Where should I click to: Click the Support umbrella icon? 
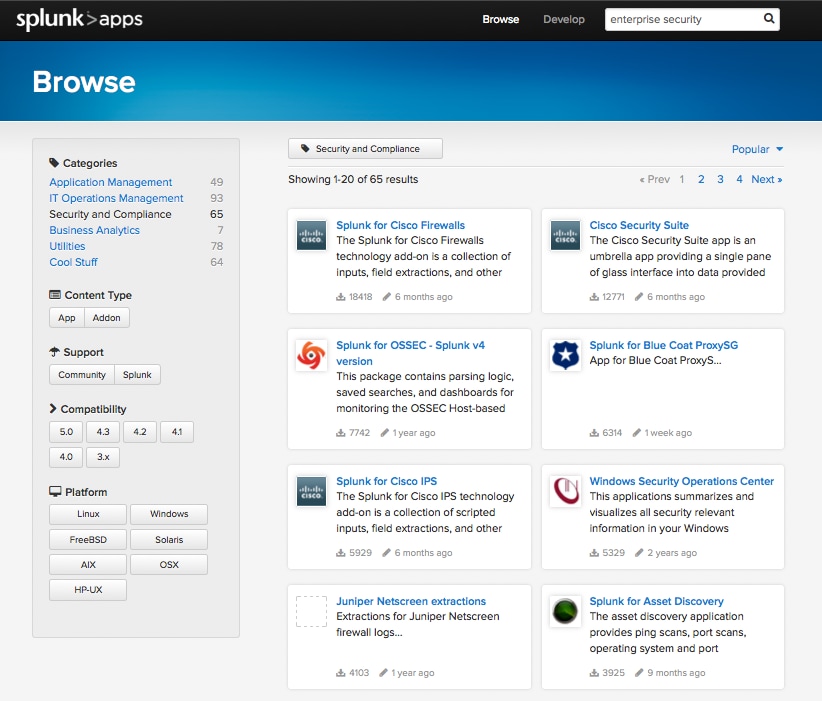coord(55,352)
